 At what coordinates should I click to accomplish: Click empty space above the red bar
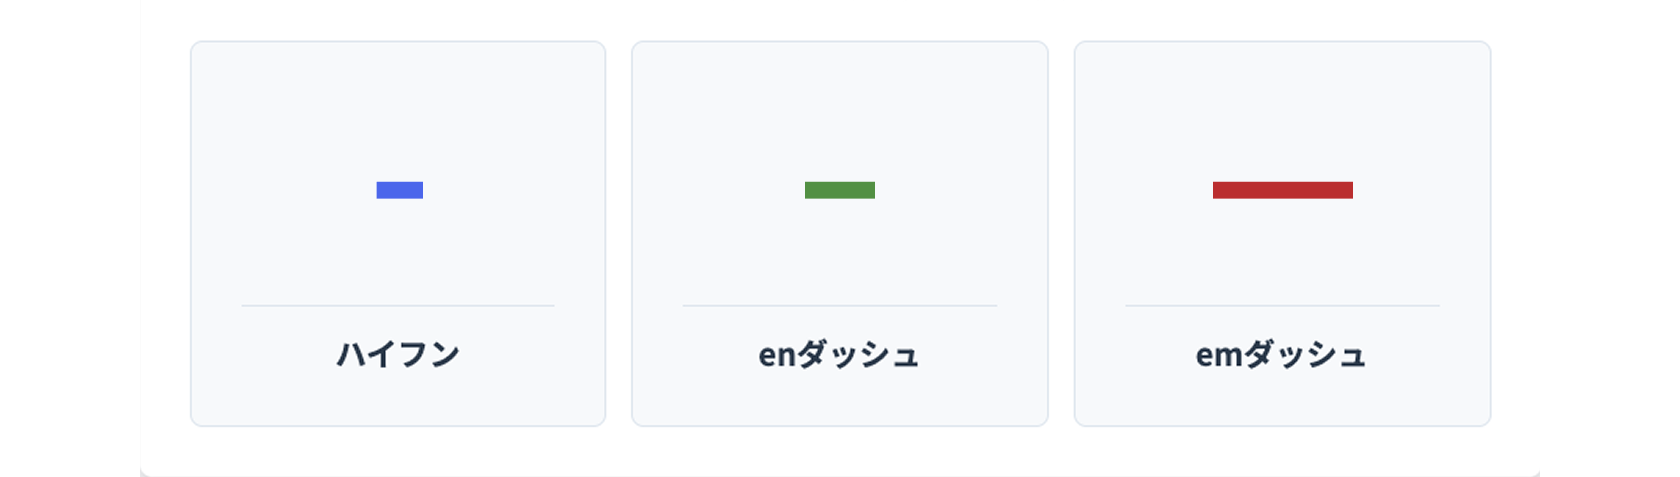tap(1282, 110)
